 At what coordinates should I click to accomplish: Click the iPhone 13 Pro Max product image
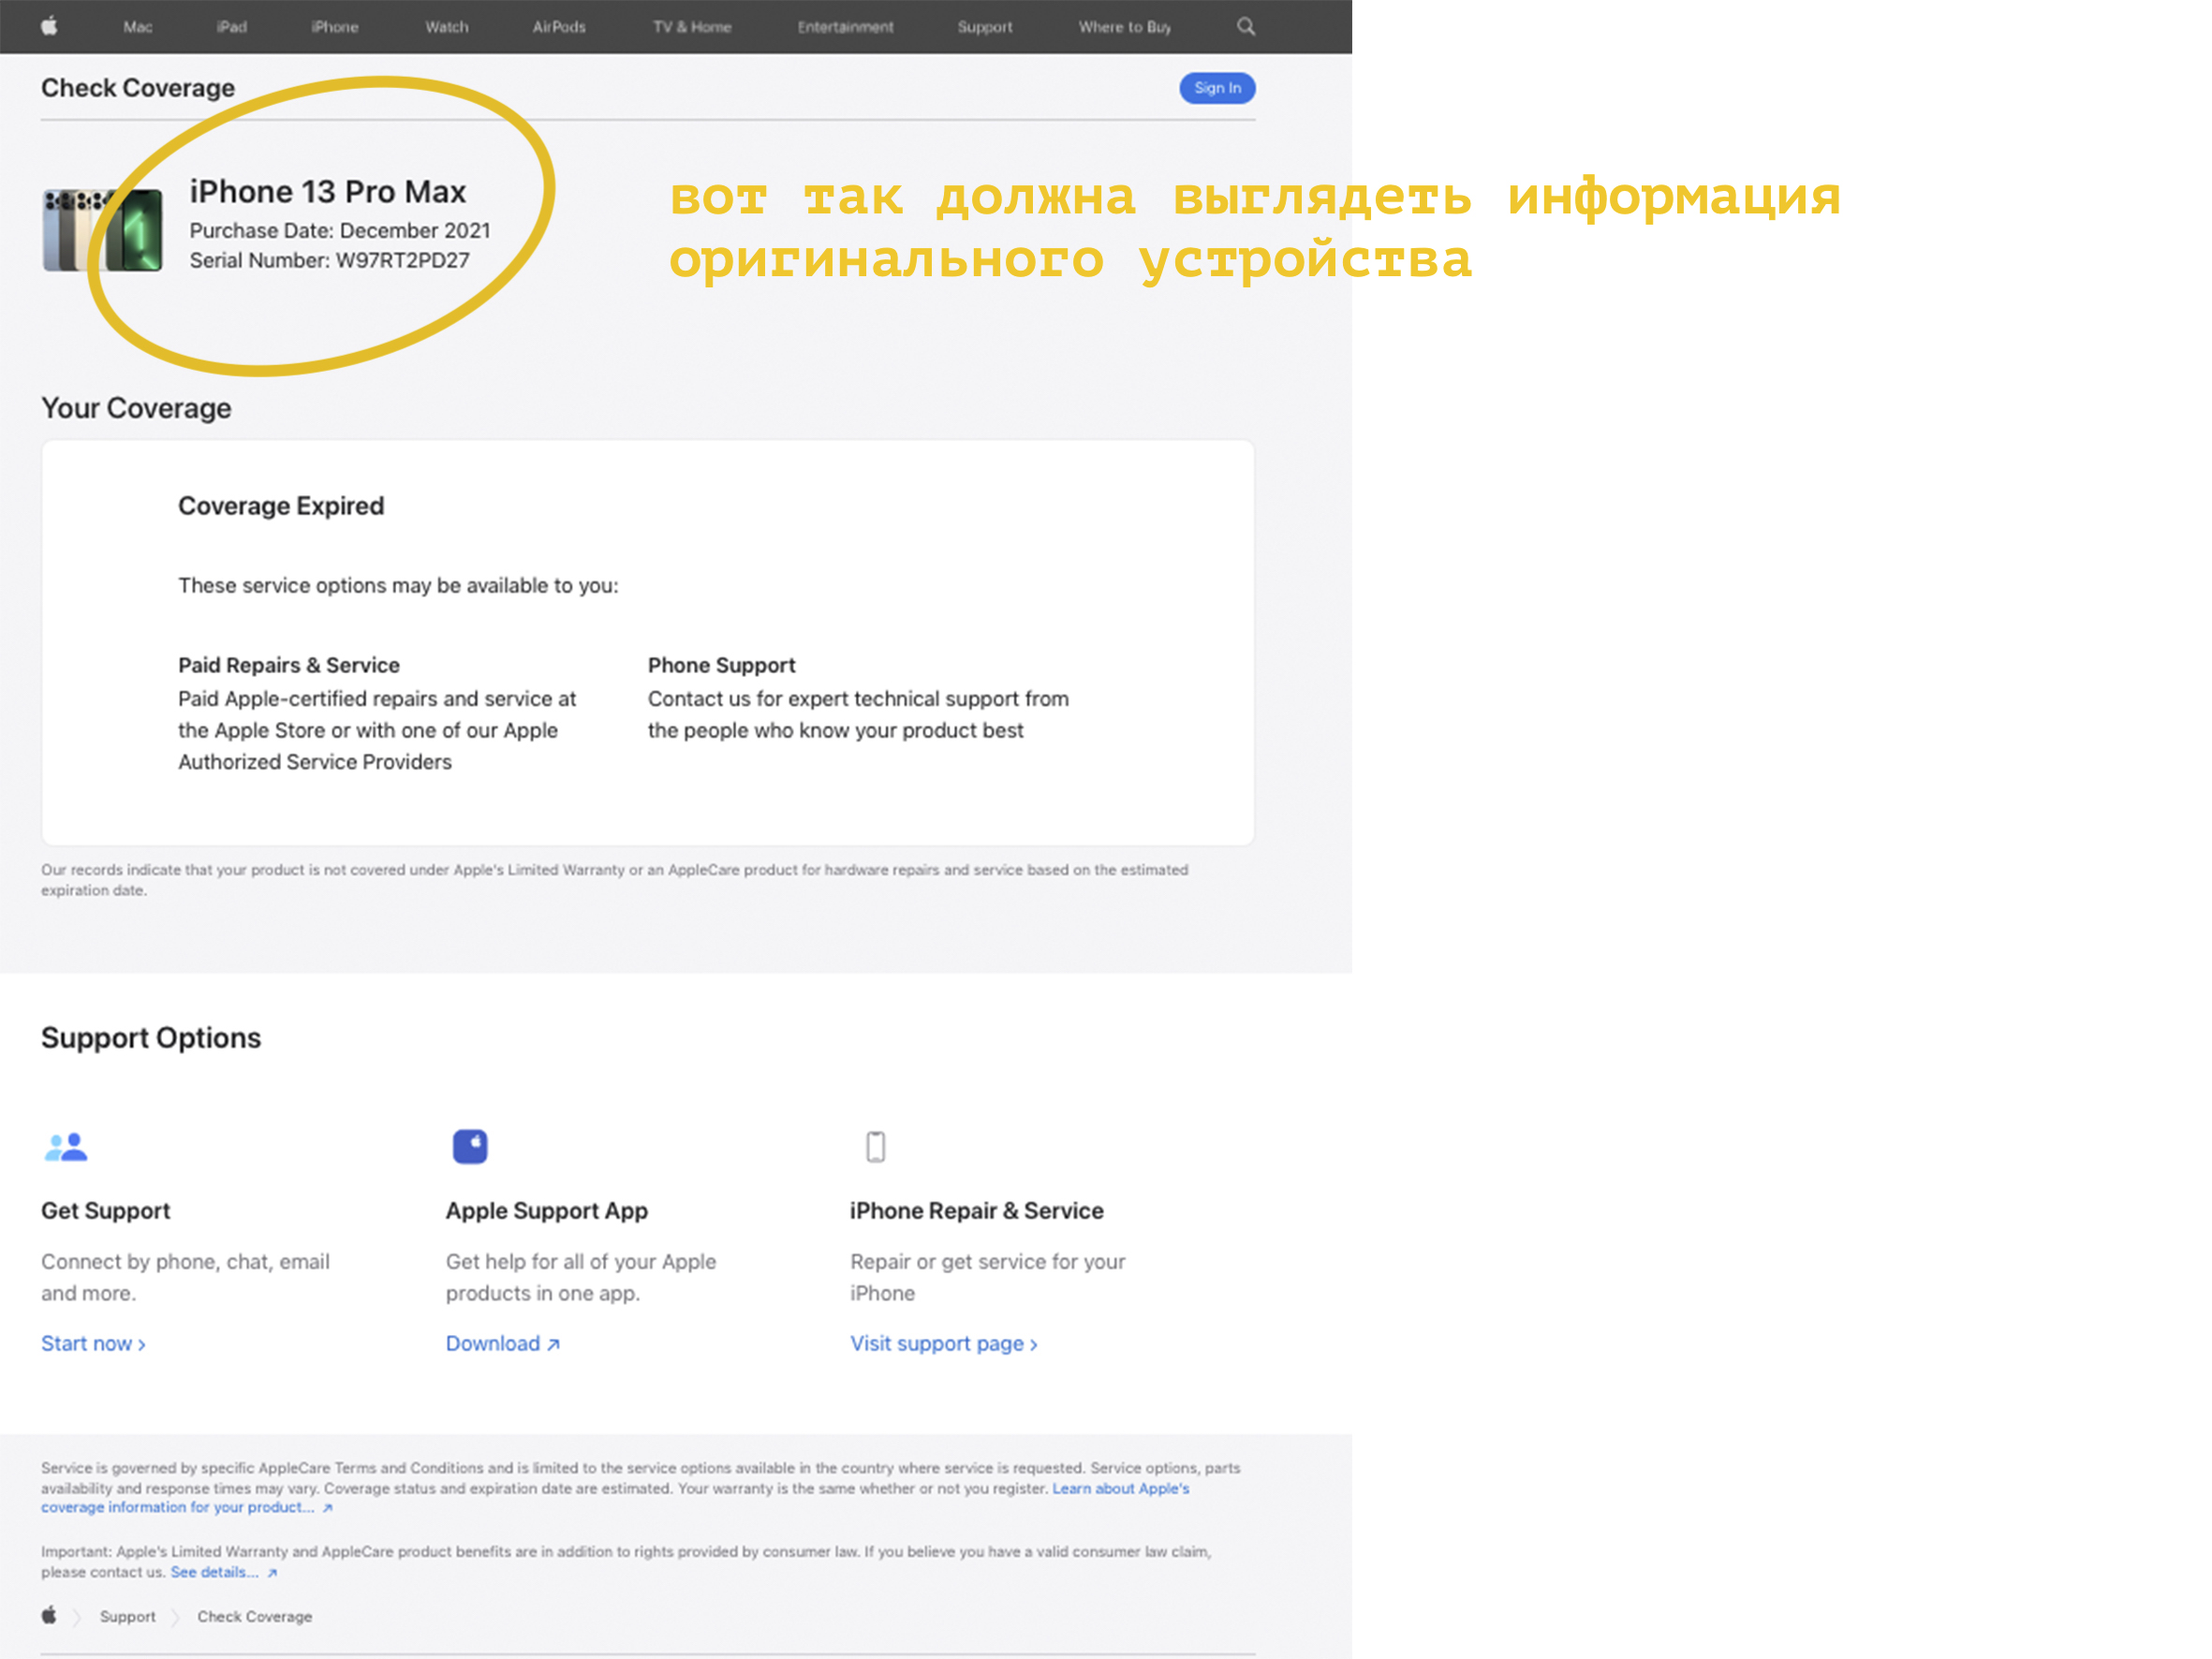click(102, 230)
